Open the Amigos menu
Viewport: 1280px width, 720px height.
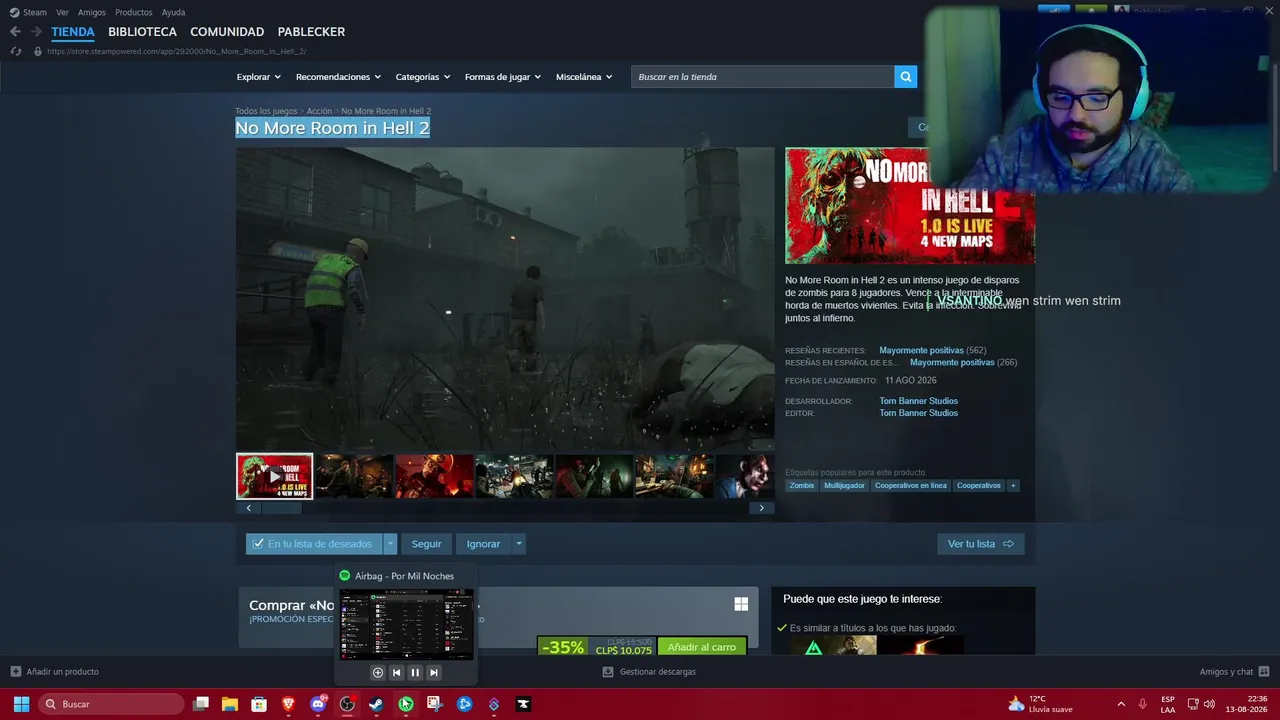click(x=92, y=13)
